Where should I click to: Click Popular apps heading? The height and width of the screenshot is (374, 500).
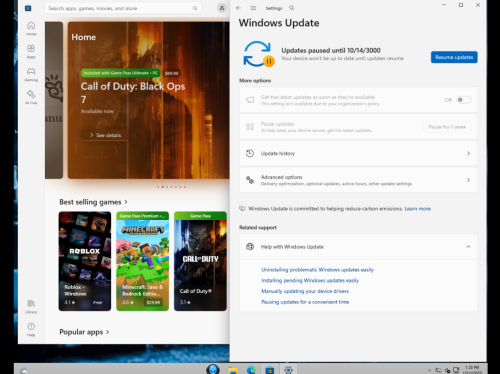81,332
